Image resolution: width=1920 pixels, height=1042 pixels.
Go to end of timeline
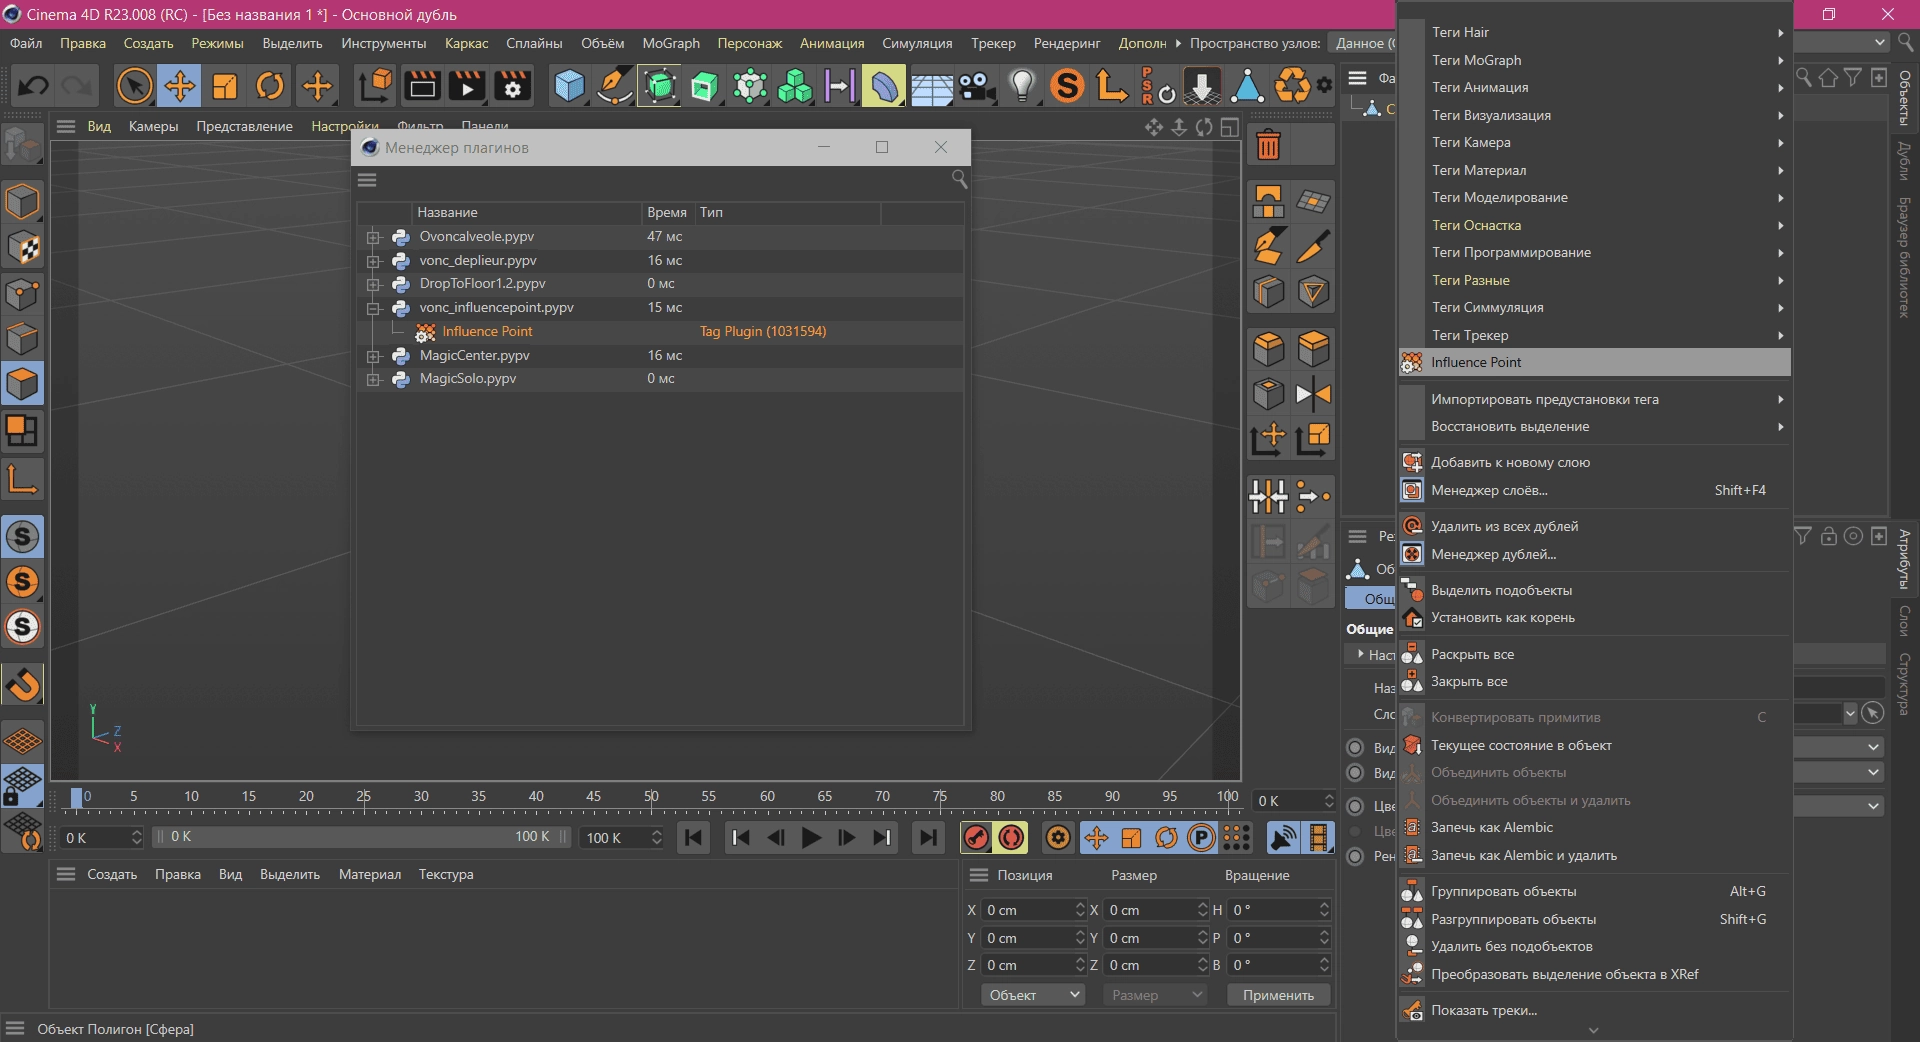[x=928, y=838]
